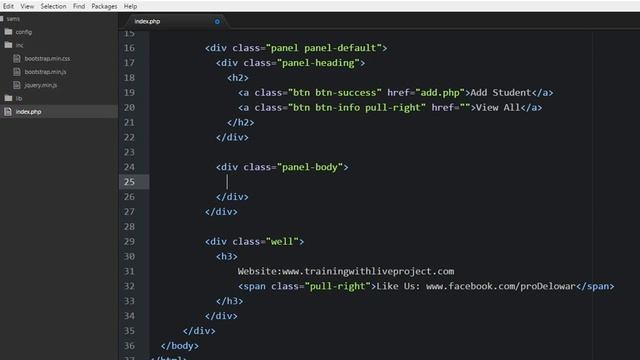Expand the config folder in tree

[x=24, y=32]
